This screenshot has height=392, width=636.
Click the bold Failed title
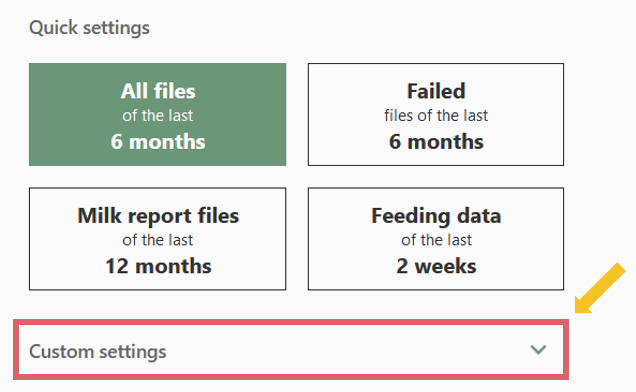436,91
